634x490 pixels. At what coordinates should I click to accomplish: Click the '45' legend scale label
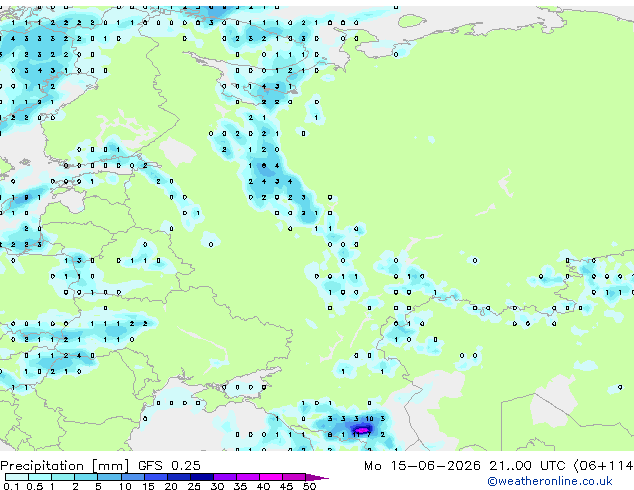click(286, 486)
